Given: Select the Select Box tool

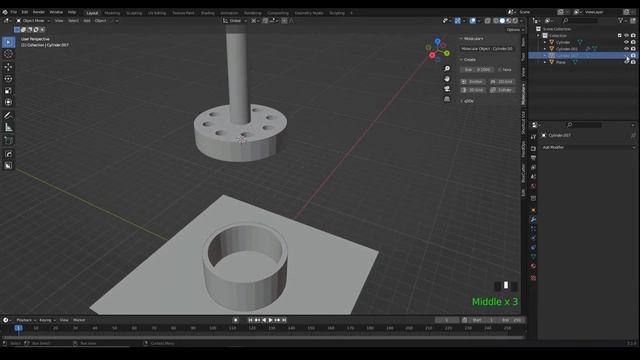Looking at the screenshot, I should click(x=8, y=42).
